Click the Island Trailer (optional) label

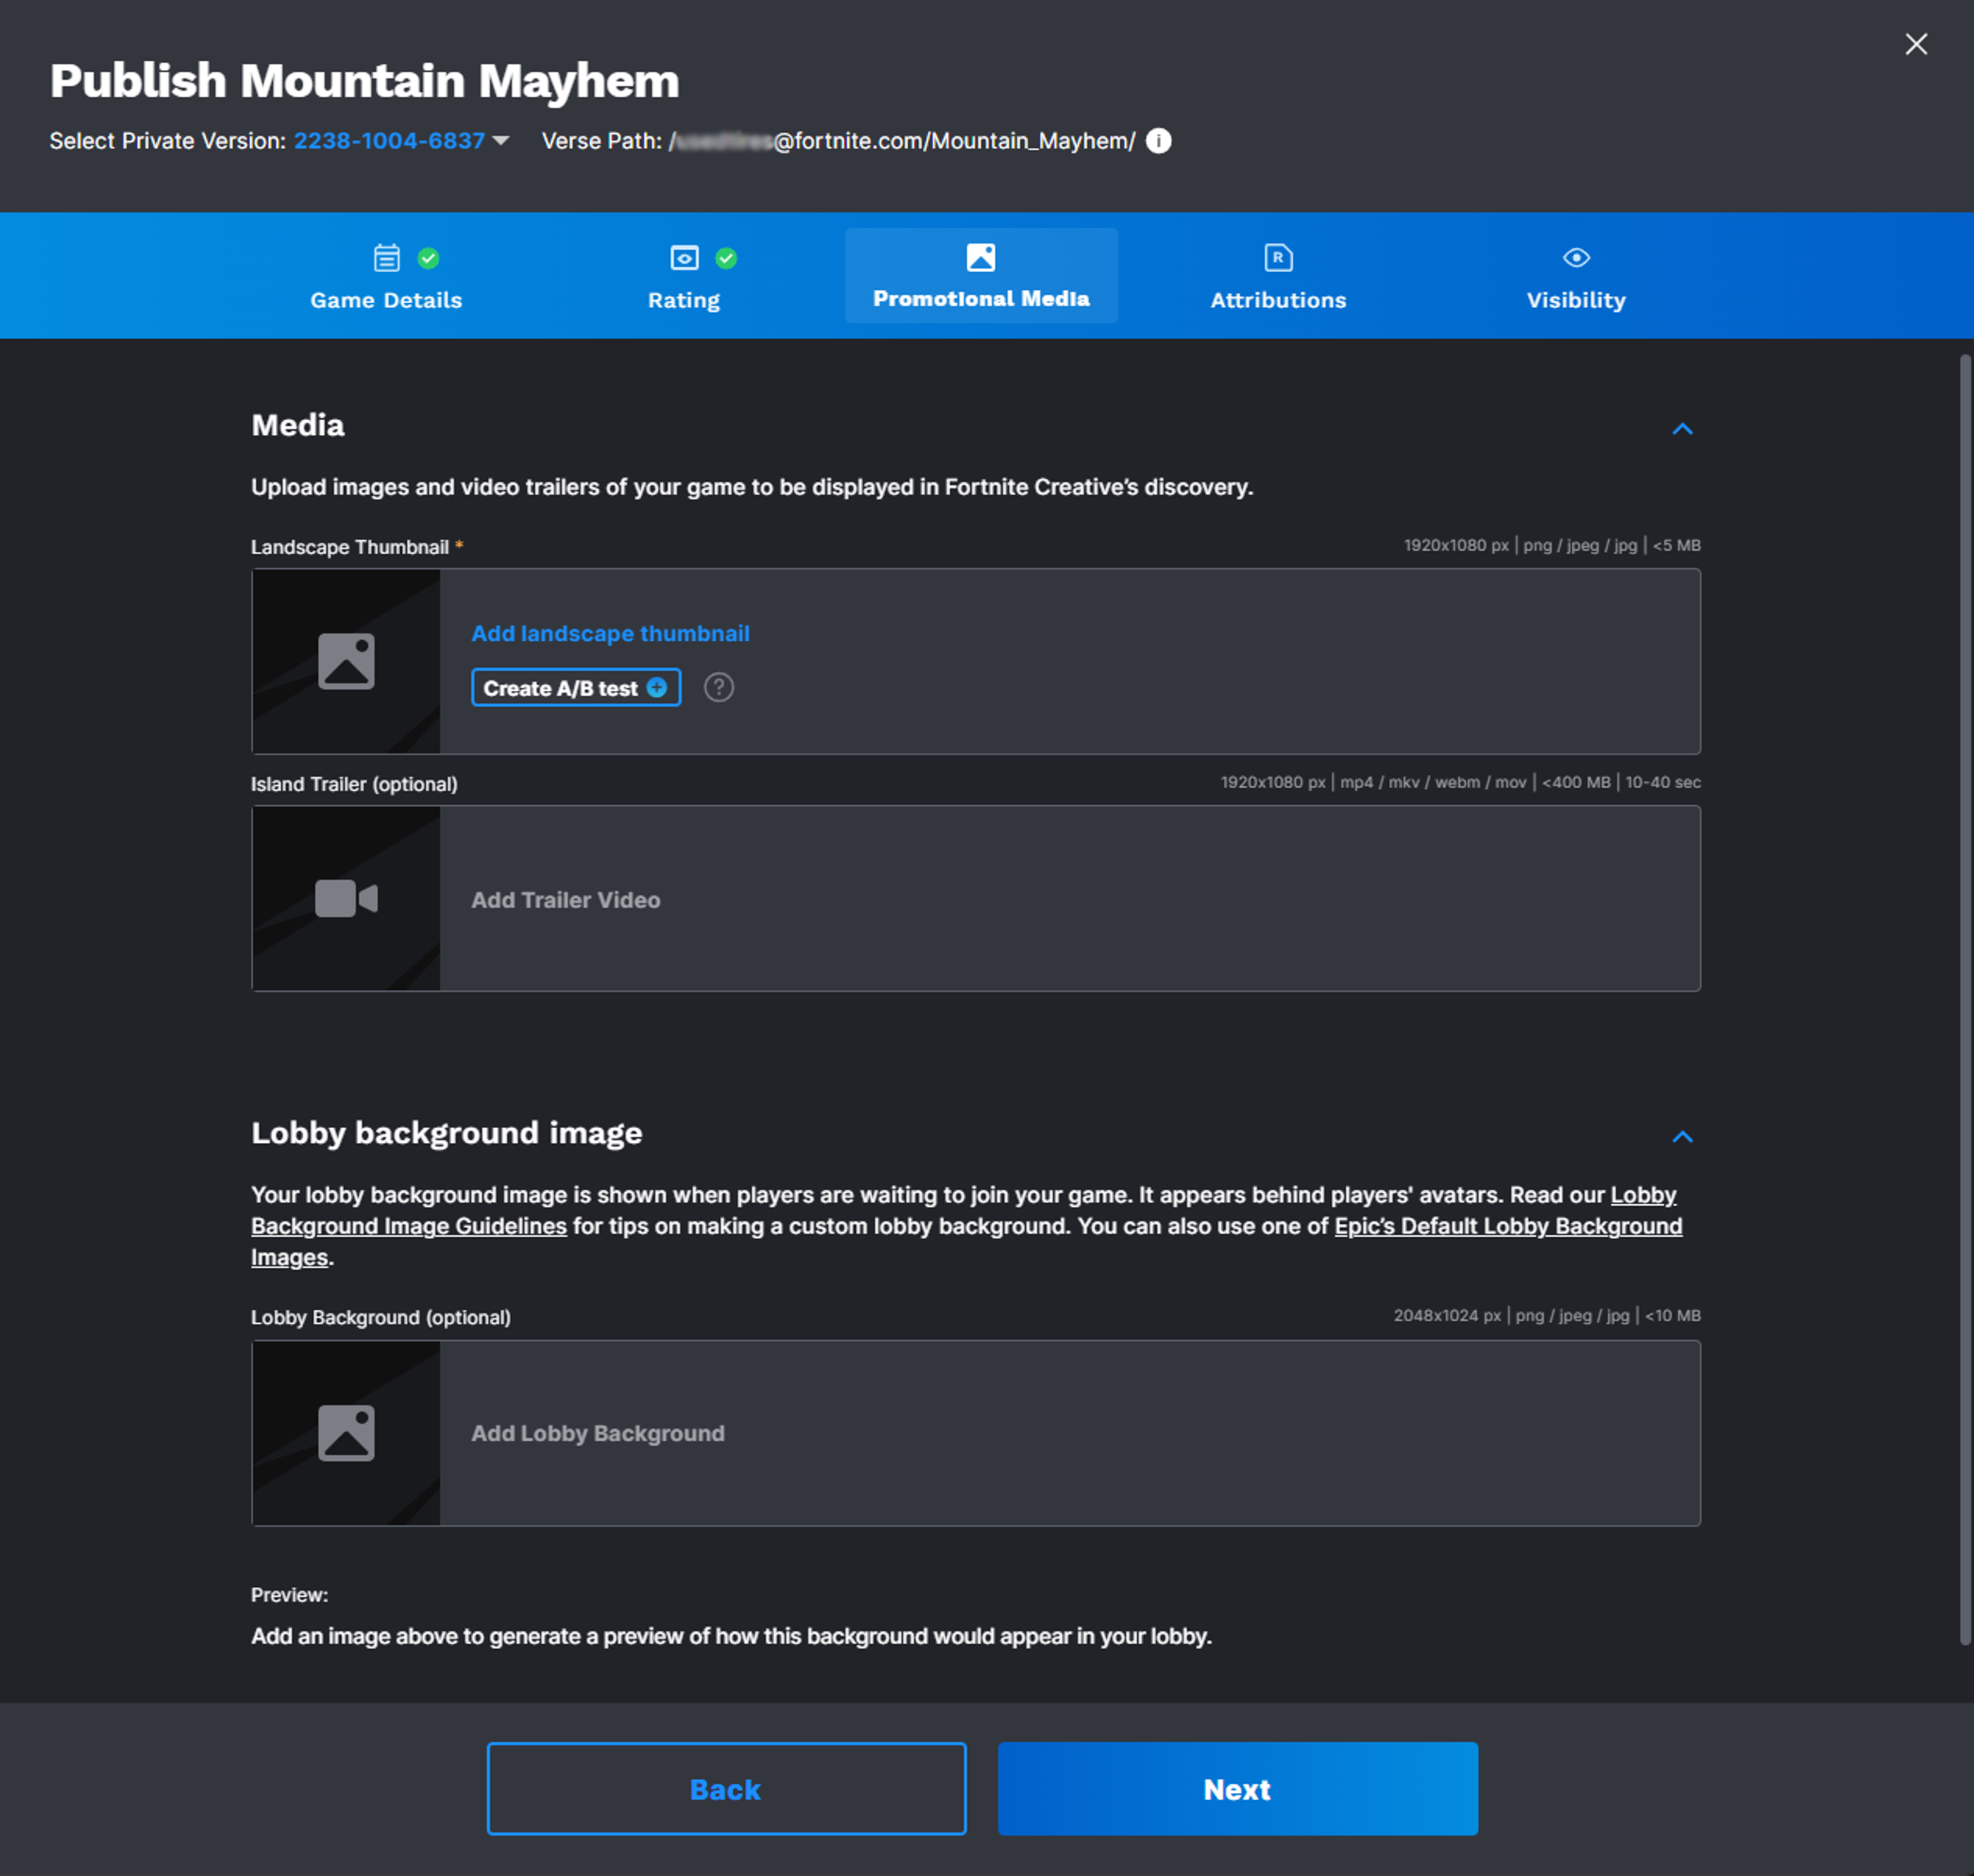pos(354,784)
